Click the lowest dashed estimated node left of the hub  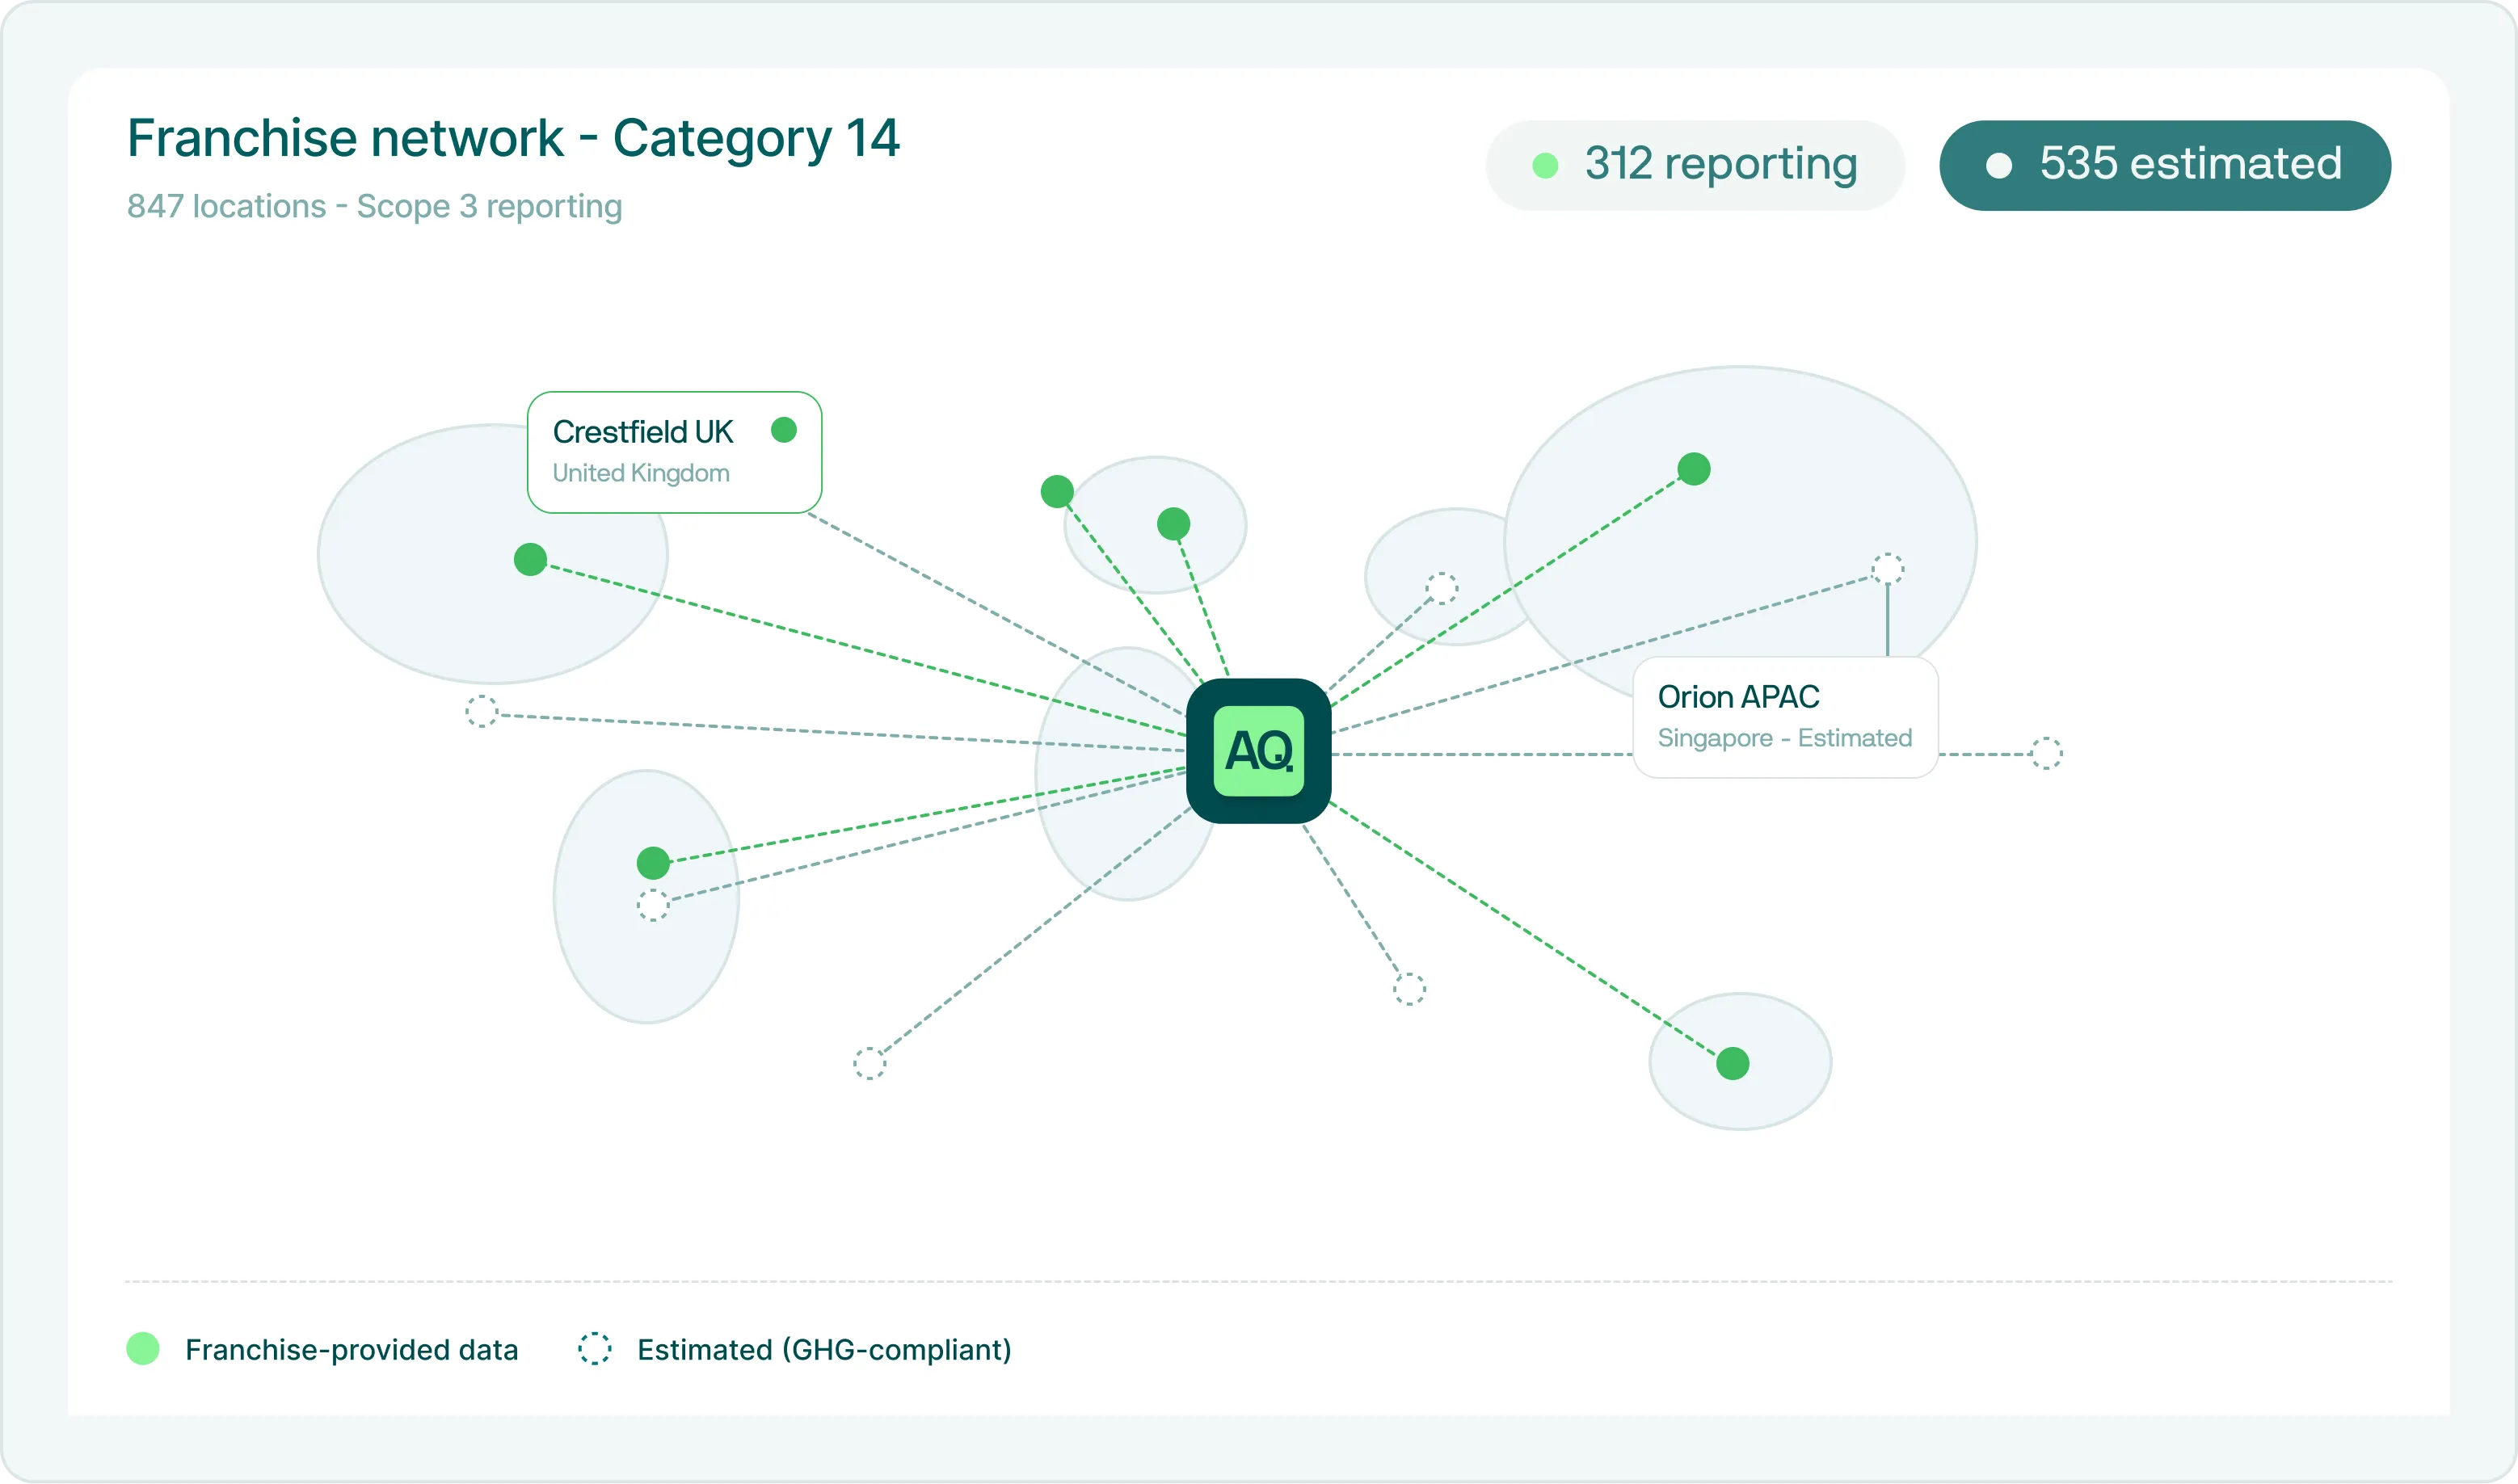click(869, 1063)
